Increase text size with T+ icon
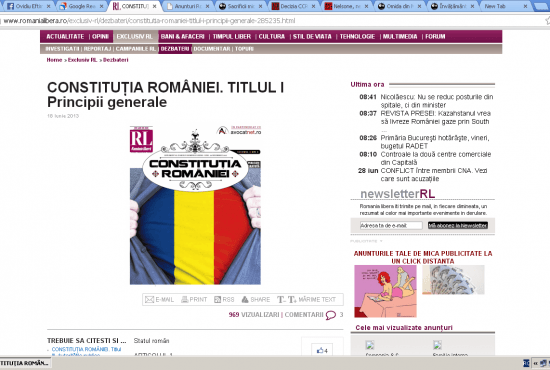Screen dimensions: 550x370 point(292,300)
